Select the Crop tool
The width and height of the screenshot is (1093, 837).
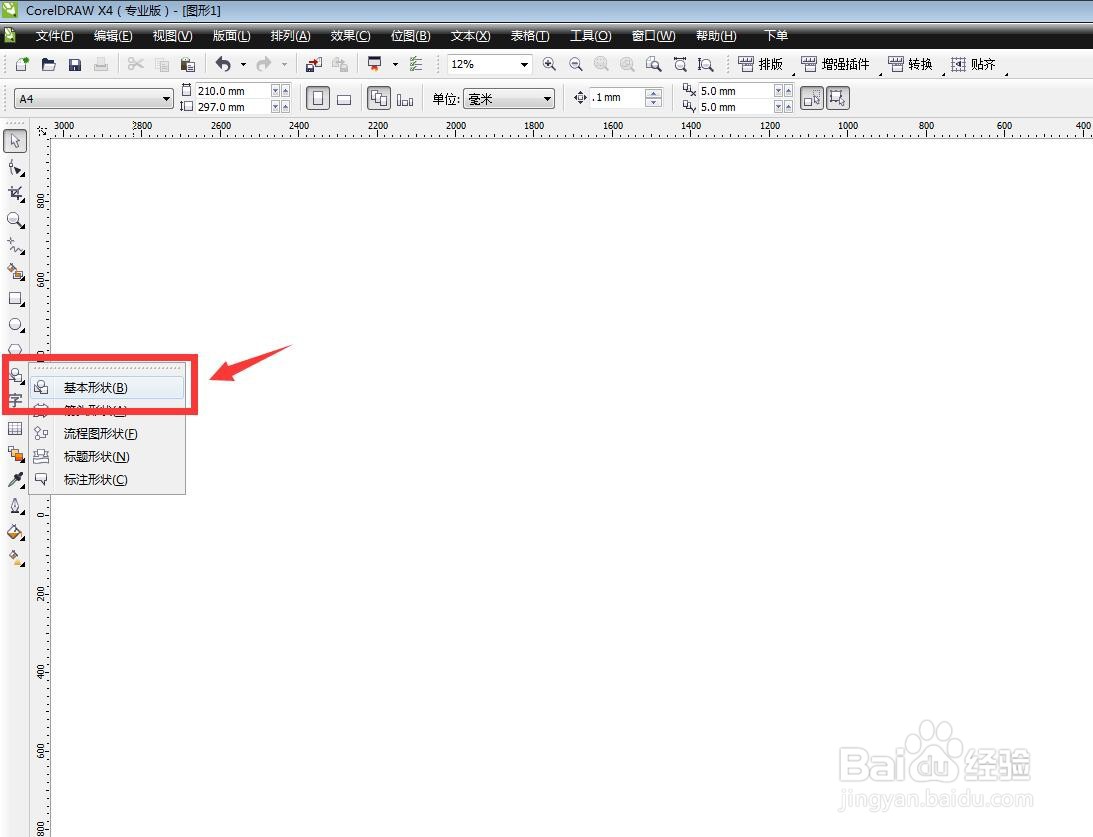click(x=15, y=194)
